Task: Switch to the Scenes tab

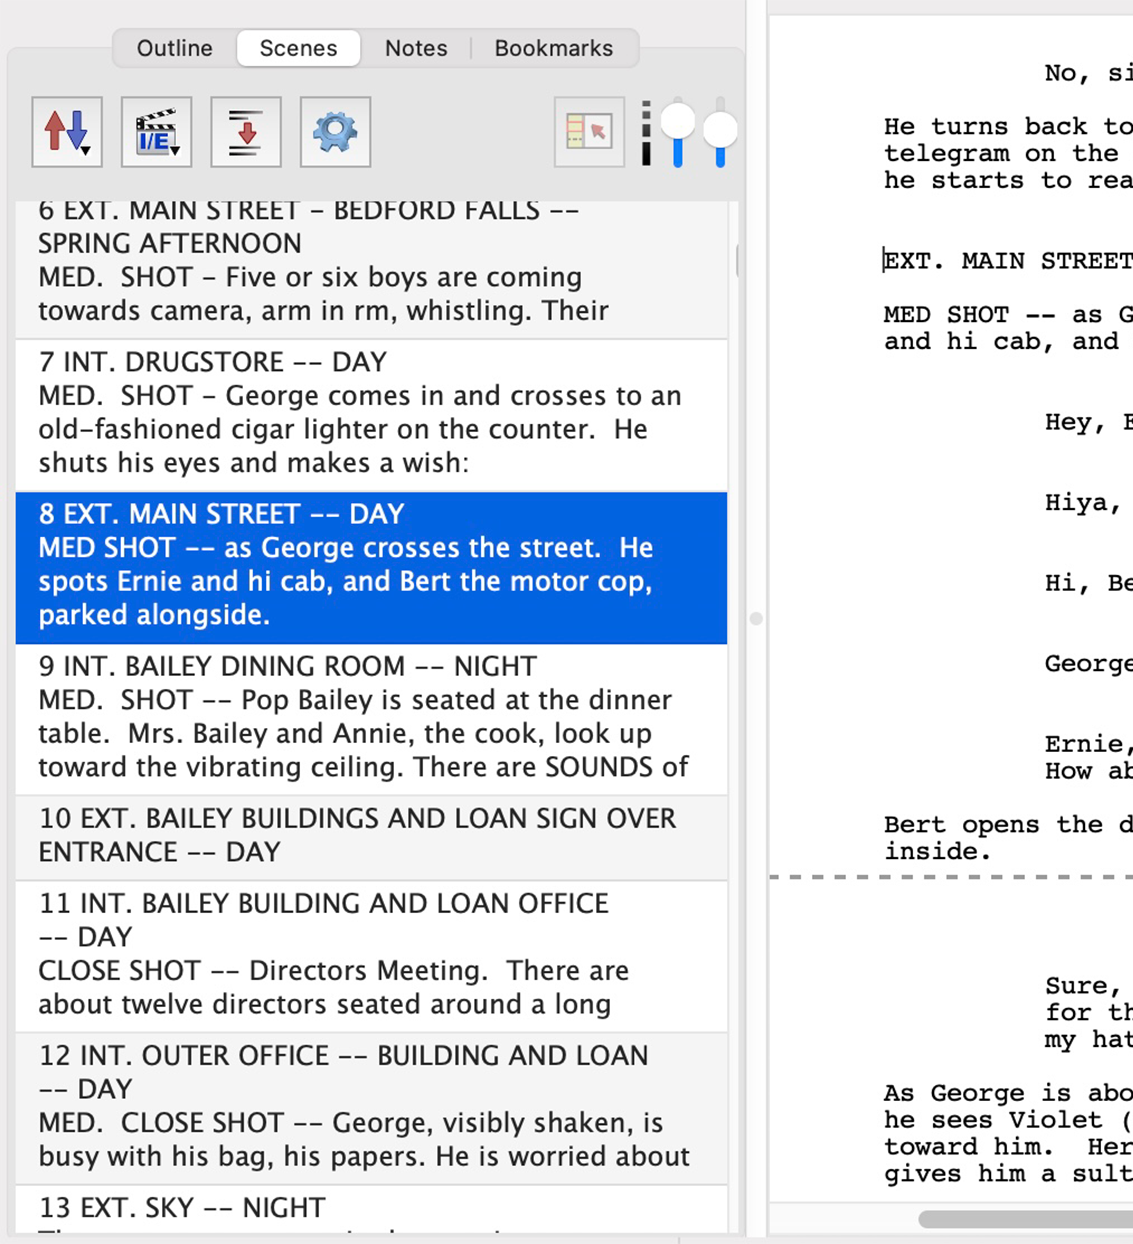Action: (x=298, y=48)
